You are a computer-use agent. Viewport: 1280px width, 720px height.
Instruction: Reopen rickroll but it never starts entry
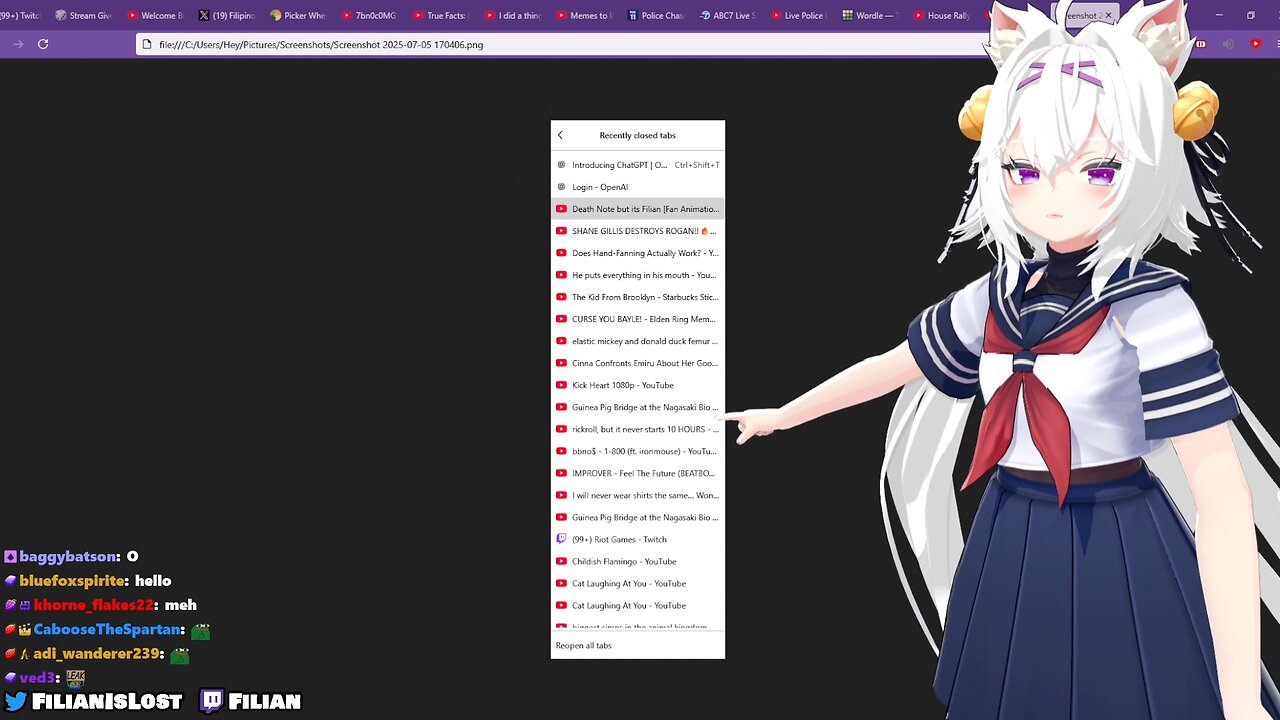tap(638, 429)
